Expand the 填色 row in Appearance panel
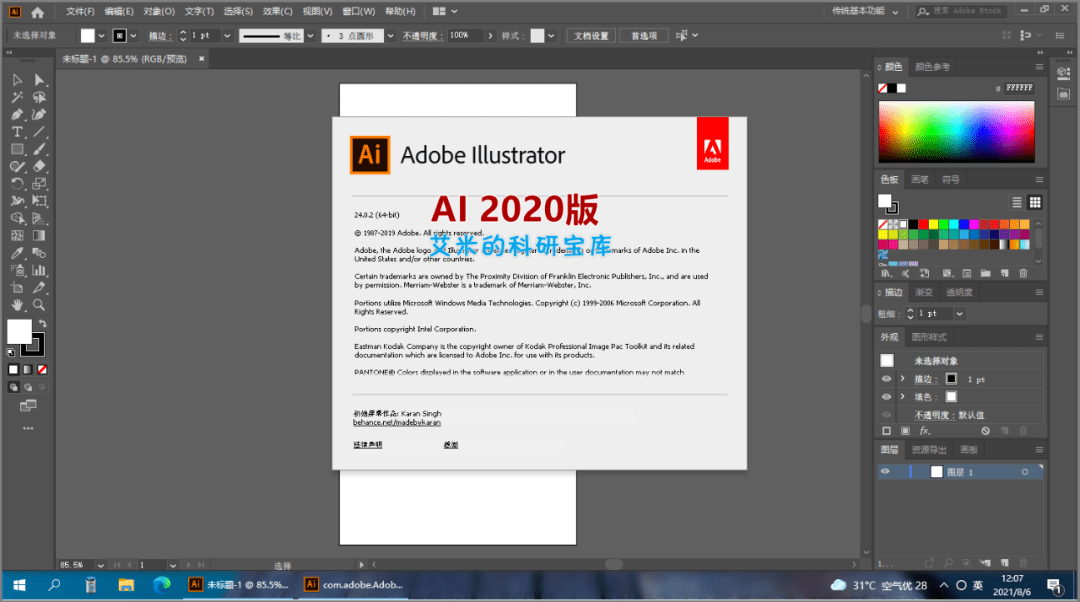 902,397
